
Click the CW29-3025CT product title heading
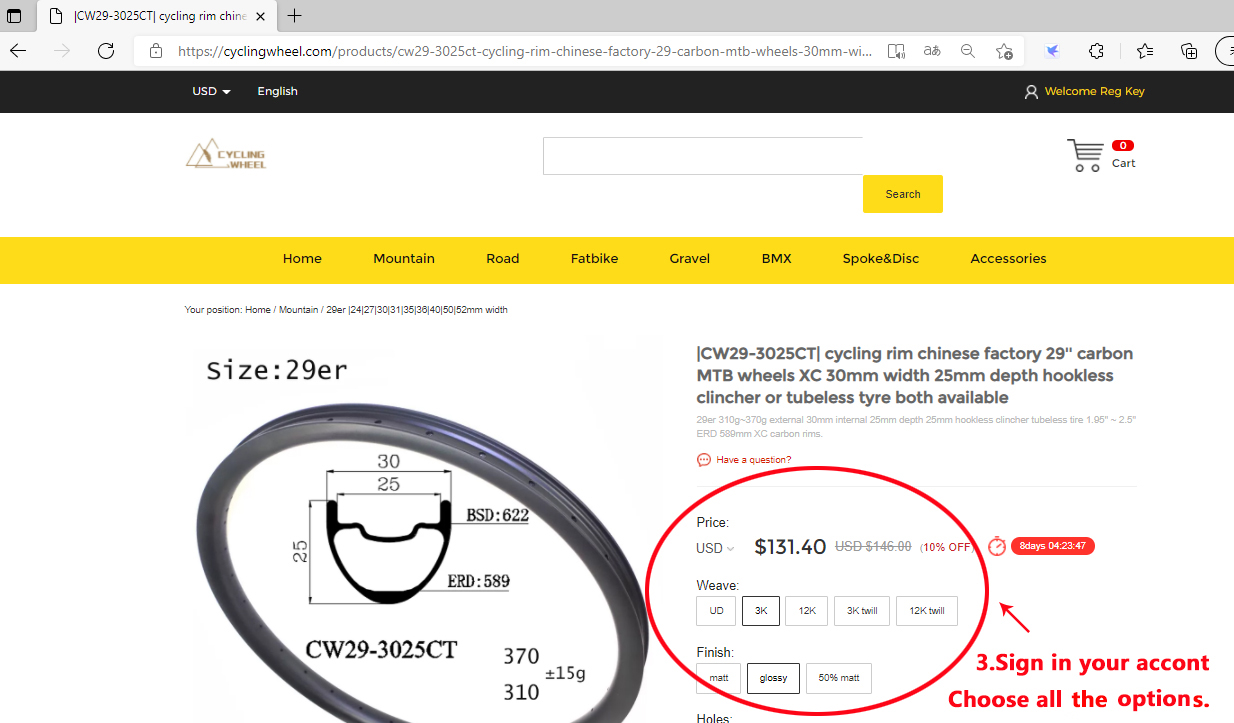coord(916,375)
